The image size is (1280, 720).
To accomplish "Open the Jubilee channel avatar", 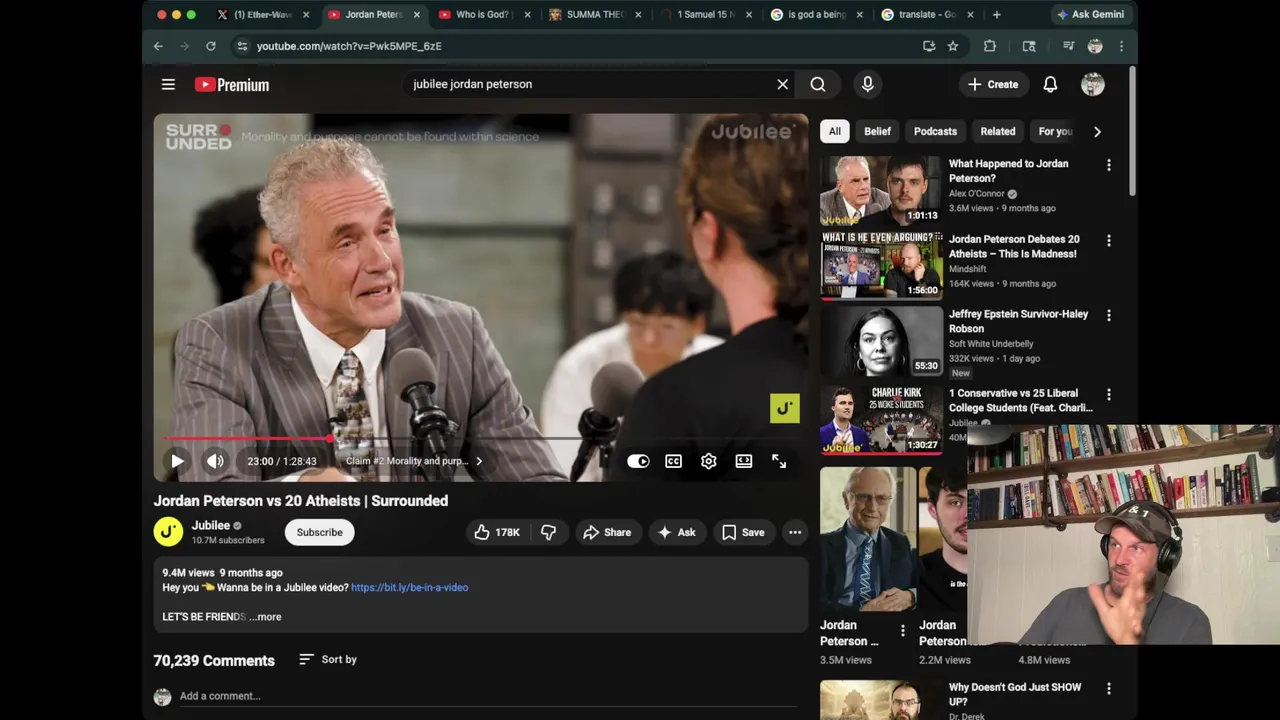I will pyautogui.click(x=168, y=532).
